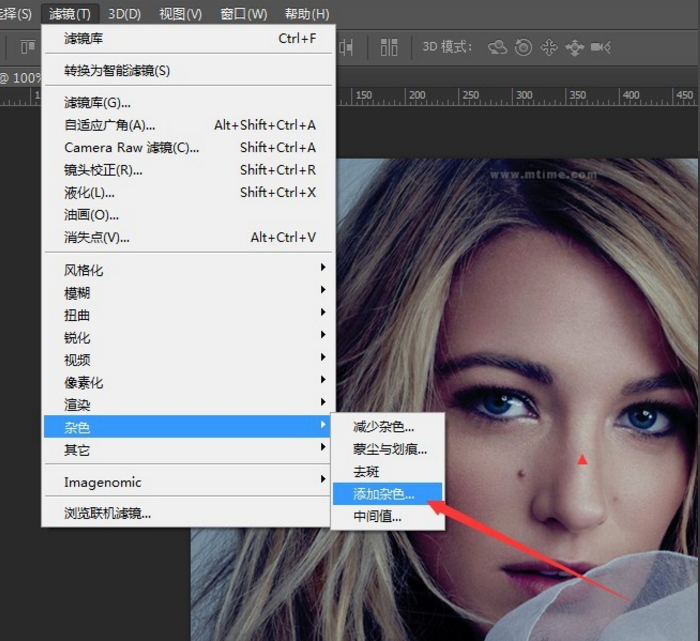Viewport: 700px width, 641px height.
Task: Open Camera Raw 滤镜(C)... filter
Action: coord(132,147)
